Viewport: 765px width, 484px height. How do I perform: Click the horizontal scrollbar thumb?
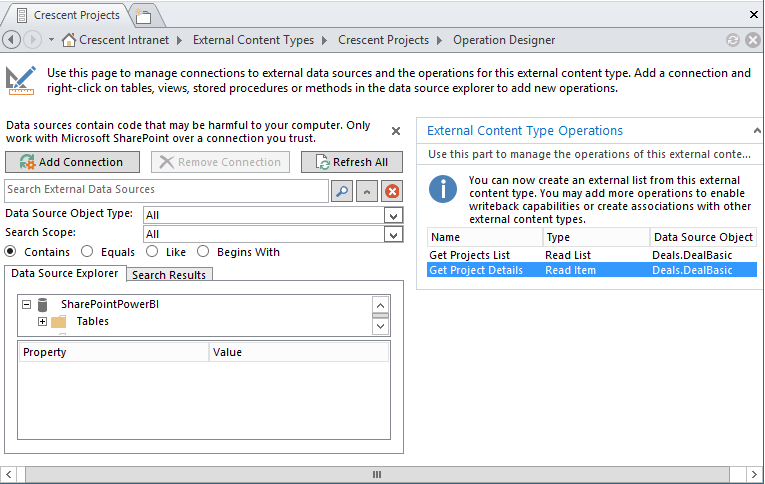(377, 474)
